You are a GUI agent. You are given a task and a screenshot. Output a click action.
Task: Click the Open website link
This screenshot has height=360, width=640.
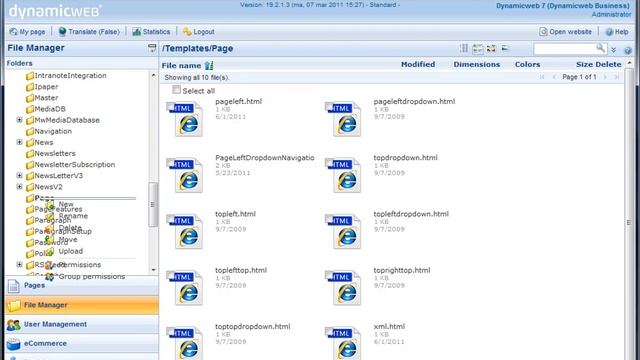565,31
